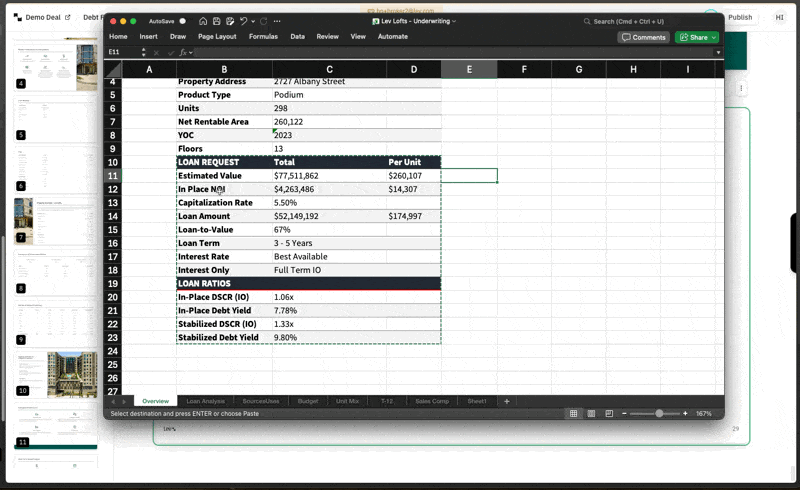Open the Formulas ribbon tab
This screenshot has width=800, height=490.
click(263, 36)
